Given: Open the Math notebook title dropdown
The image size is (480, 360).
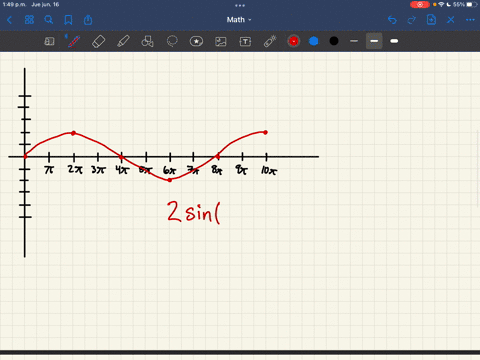Looking at the screenshot, I should tap(239, 20).
